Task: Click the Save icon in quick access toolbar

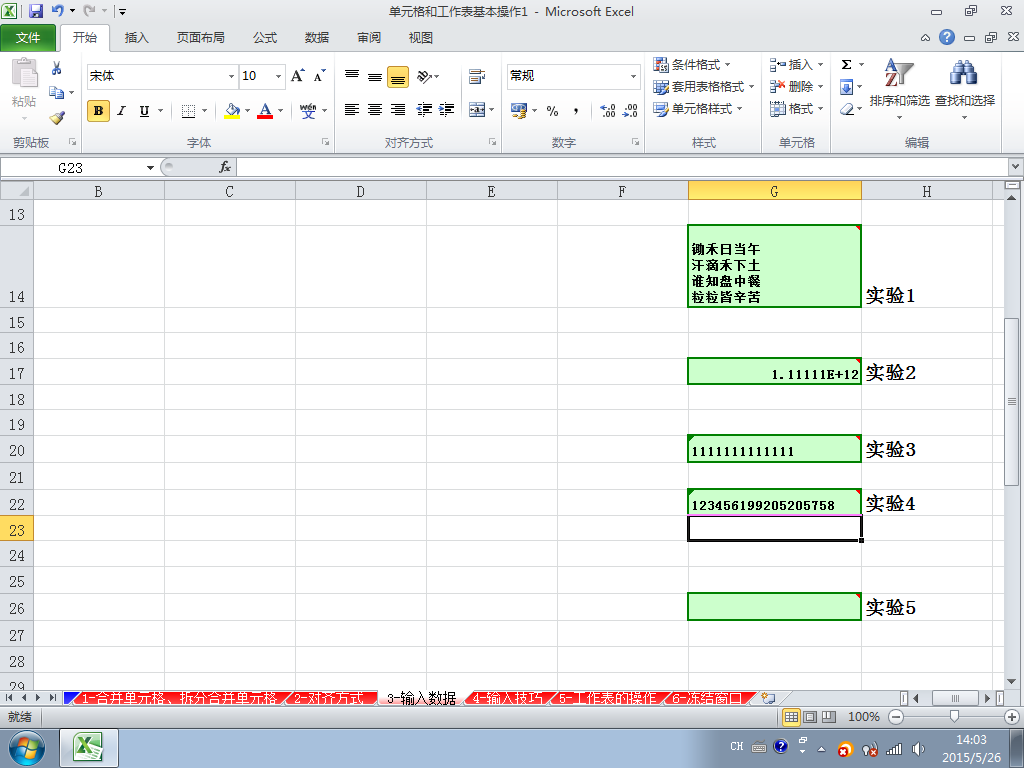Action: tap(35, 11)
